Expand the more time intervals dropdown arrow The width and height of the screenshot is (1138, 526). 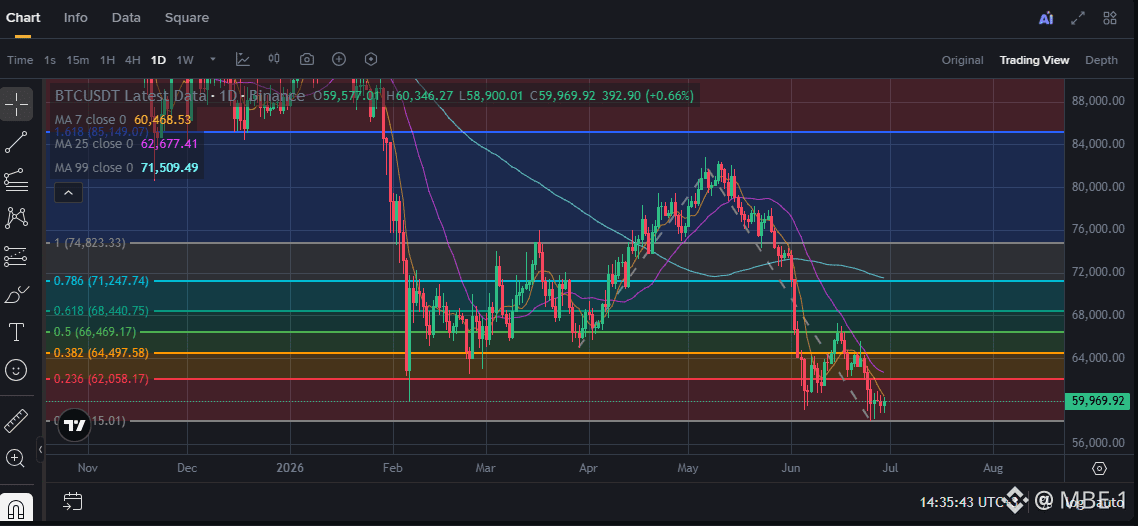[x=213, y=59]
